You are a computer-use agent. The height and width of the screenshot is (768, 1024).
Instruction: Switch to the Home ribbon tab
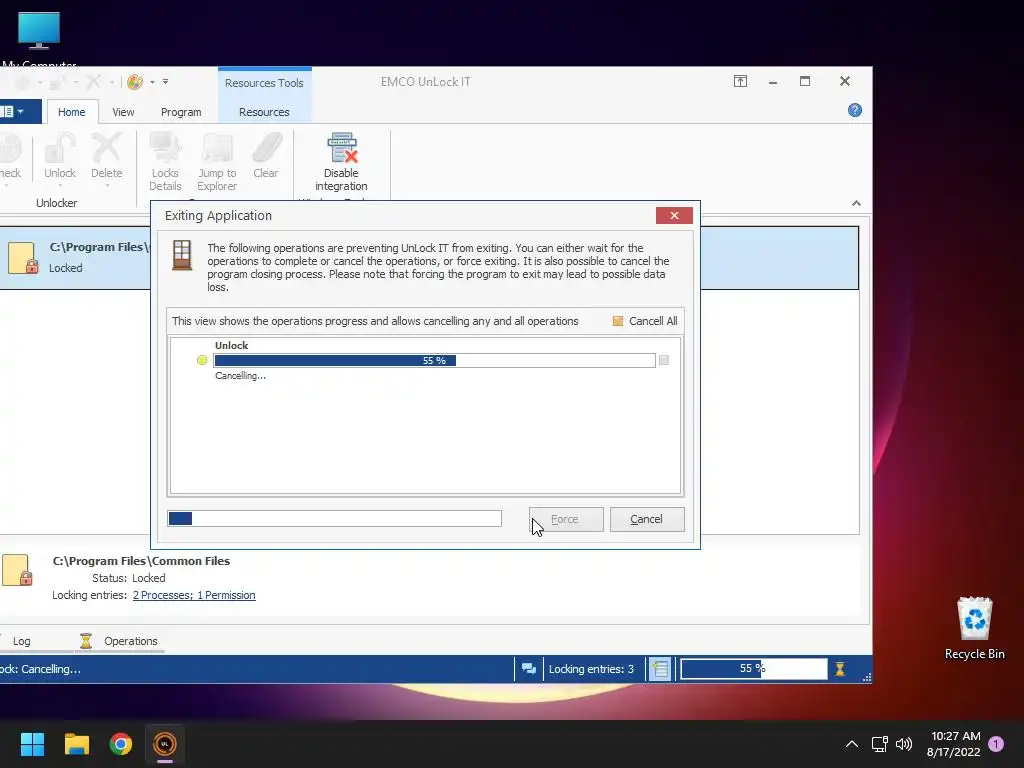(72, 112)
